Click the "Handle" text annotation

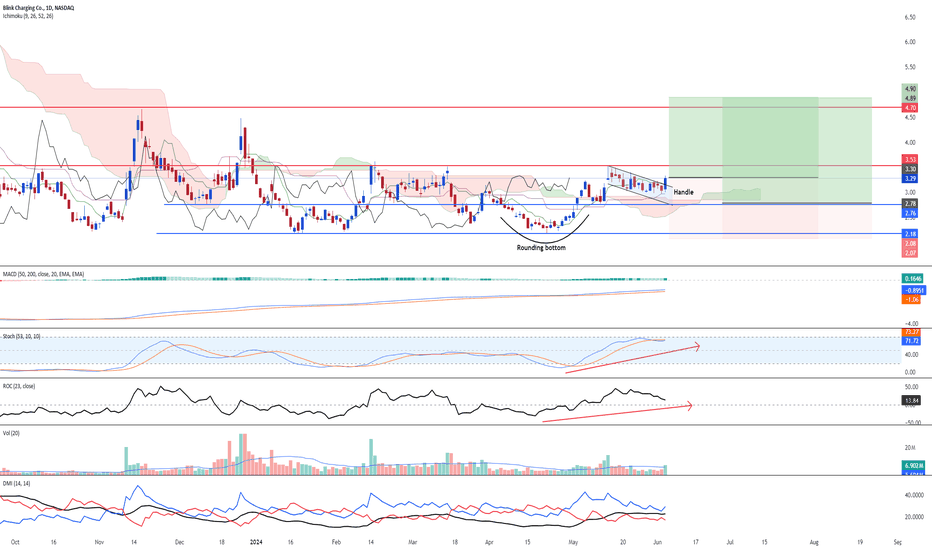tap(684, 192)
